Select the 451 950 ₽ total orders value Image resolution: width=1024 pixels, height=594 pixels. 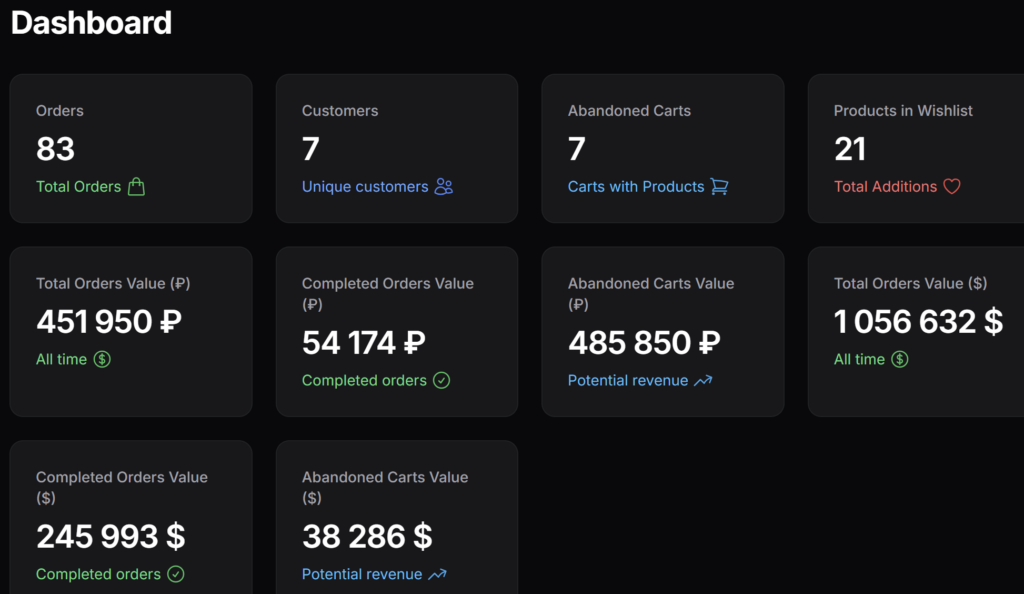click(109, 322)
